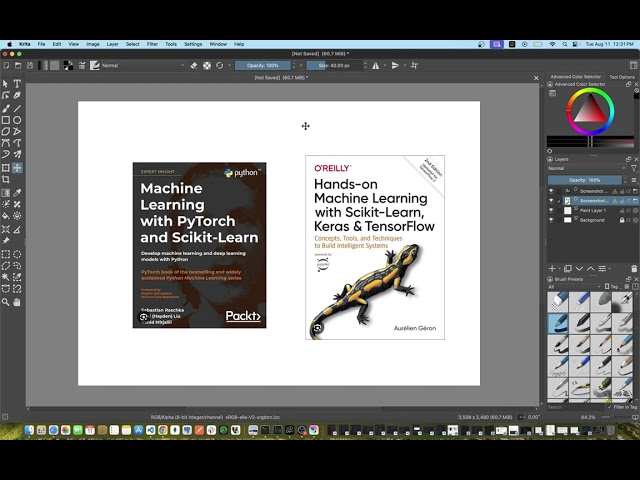
Task: Open the Select menu
Action: (133, 44)
